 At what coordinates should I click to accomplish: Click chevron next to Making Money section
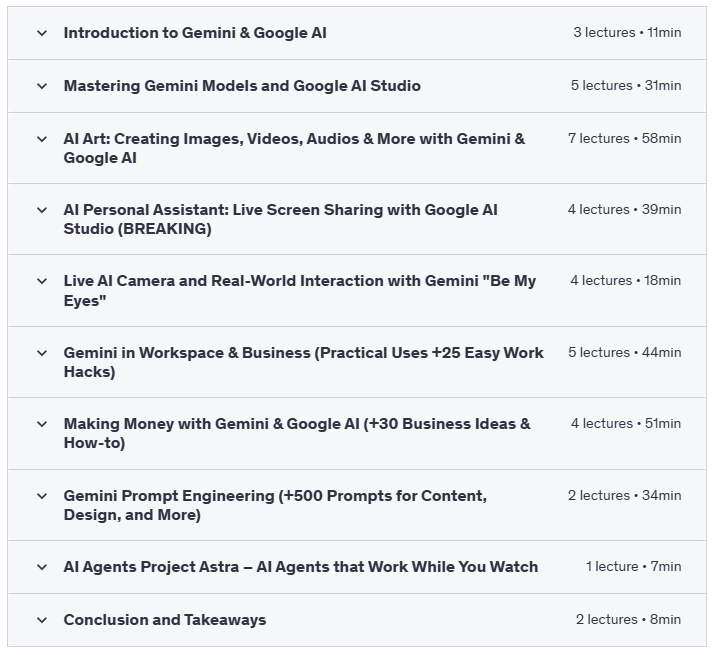(42, 424)
